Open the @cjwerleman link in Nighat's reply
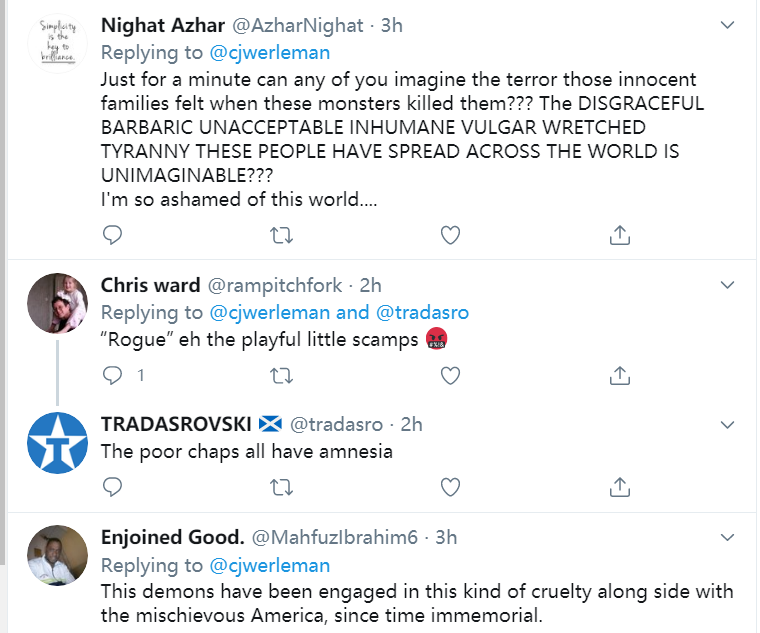This screenshot has height=633, width=760. click(268, 52)
